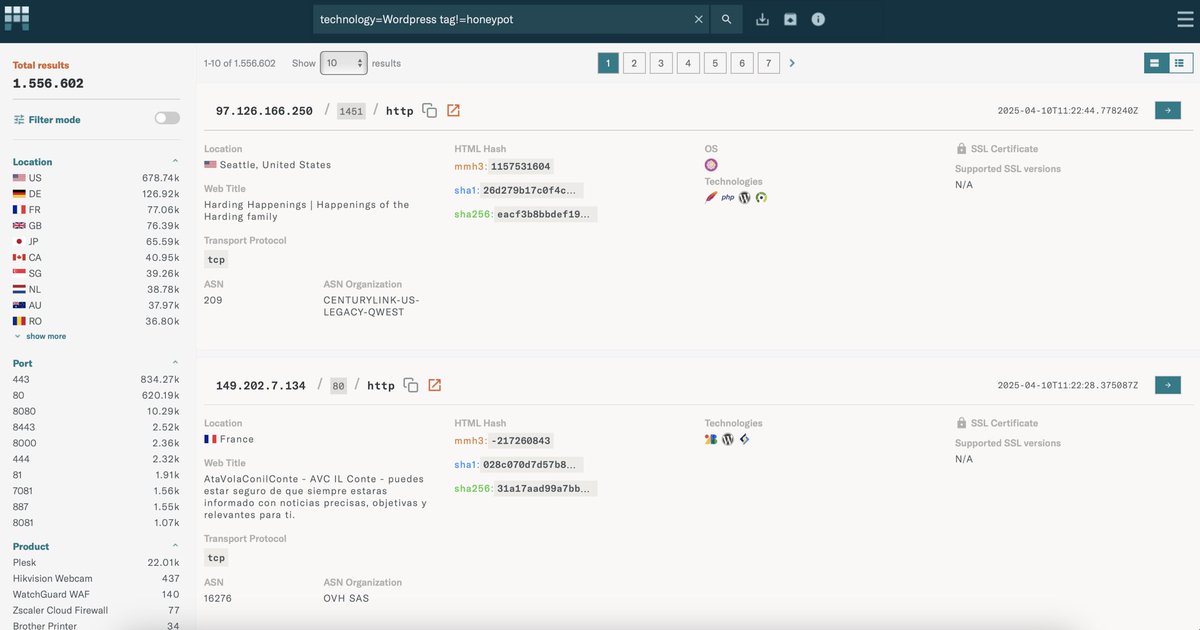Toggle the Filter mode switch
The height and width of the screenshot is (630, 1200).
(167, 118)
